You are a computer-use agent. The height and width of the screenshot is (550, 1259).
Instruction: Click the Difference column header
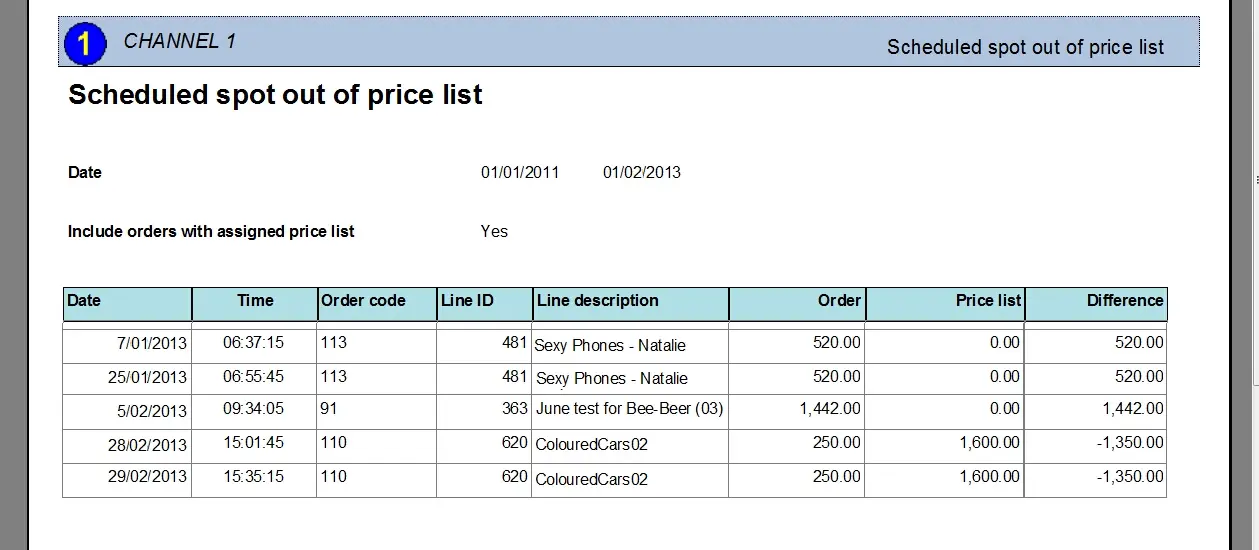pyautogui.click(x=1125, y=301)
